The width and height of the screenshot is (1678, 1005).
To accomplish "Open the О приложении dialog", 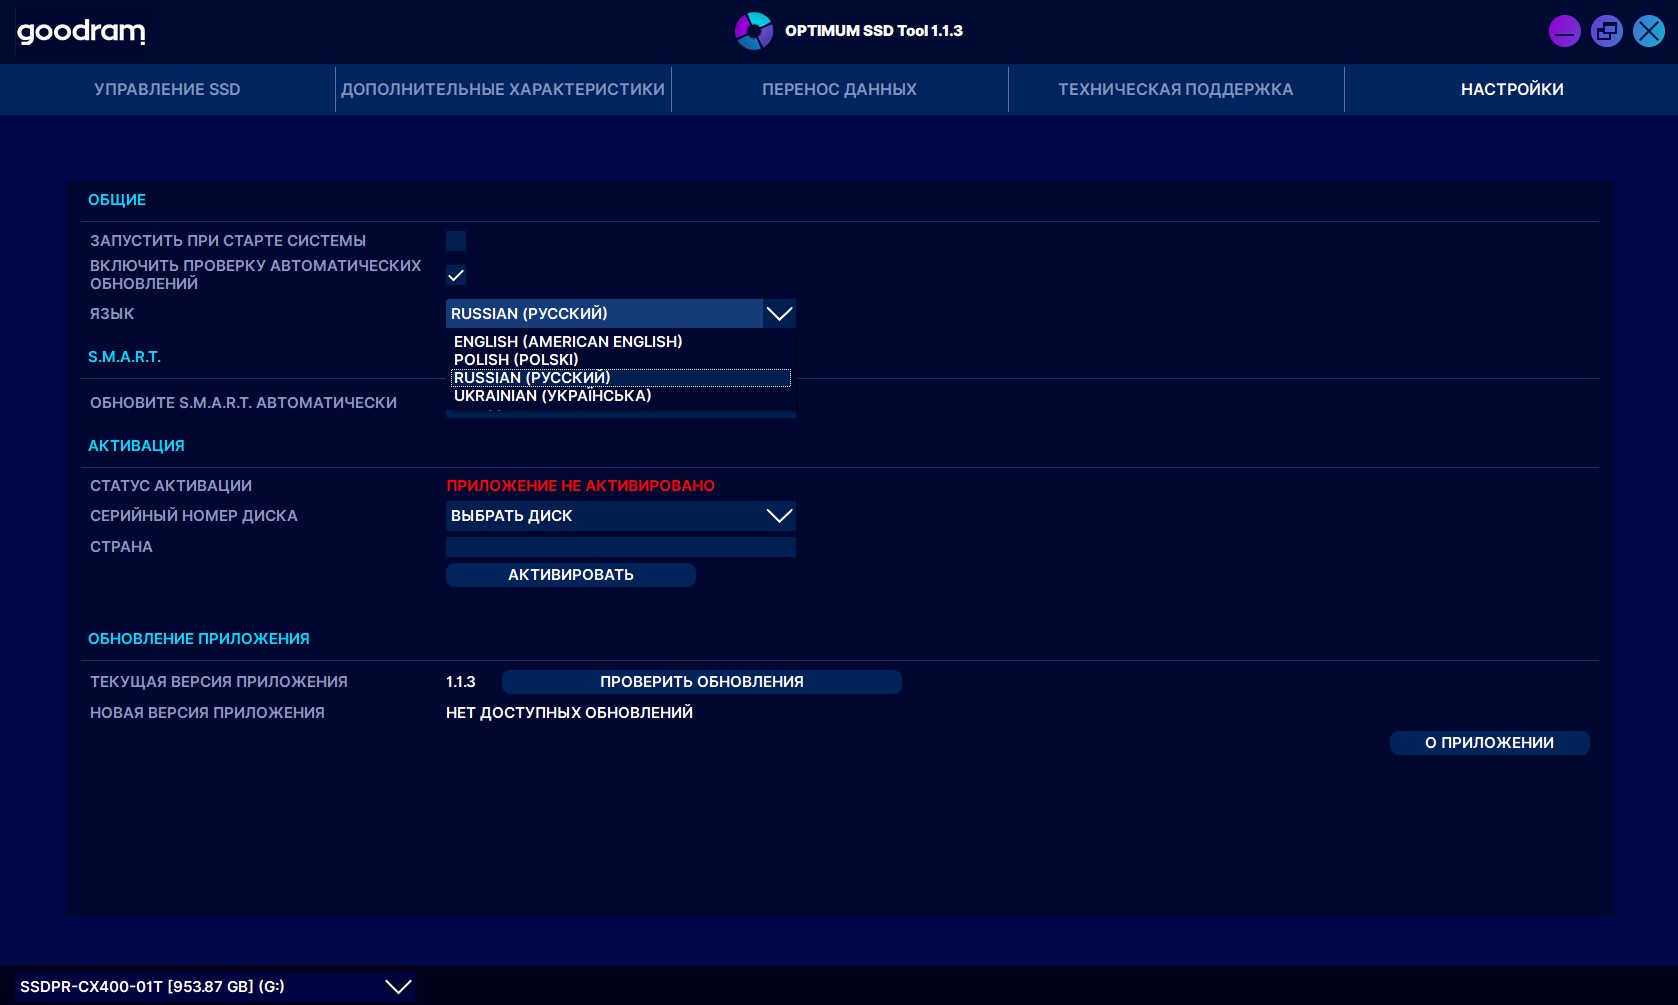I will (x=1490, y=743).
